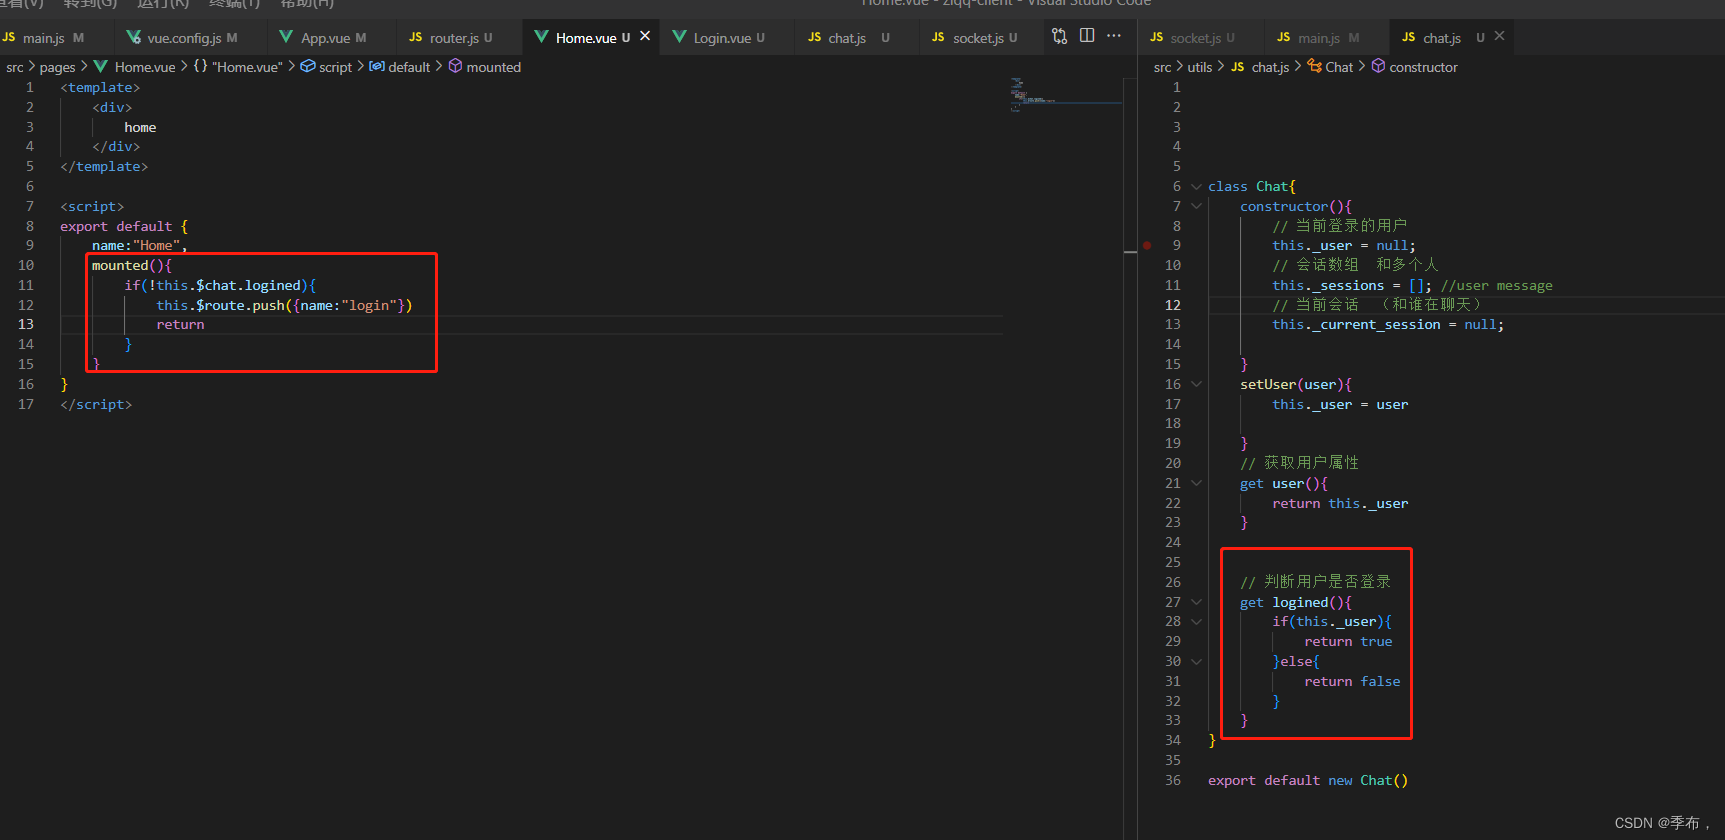Click 'export default {' in Home.vue

point(124,226)
